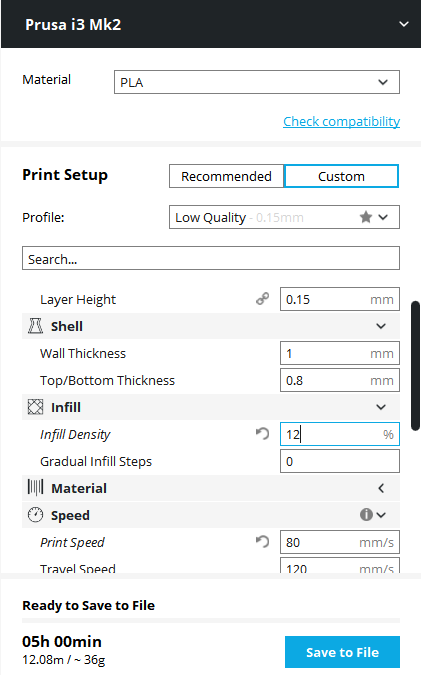Click the Gradual Infill Steps field

tap(340, 461)
